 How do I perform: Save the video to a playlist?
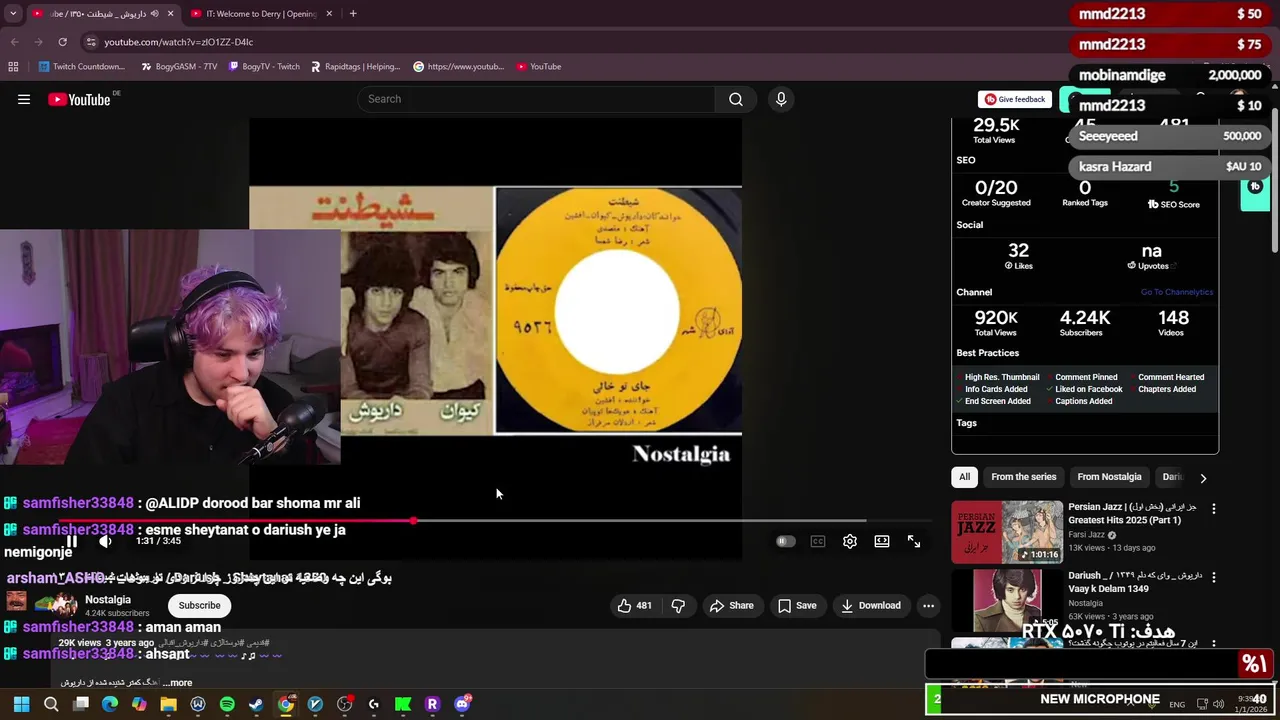798,605
